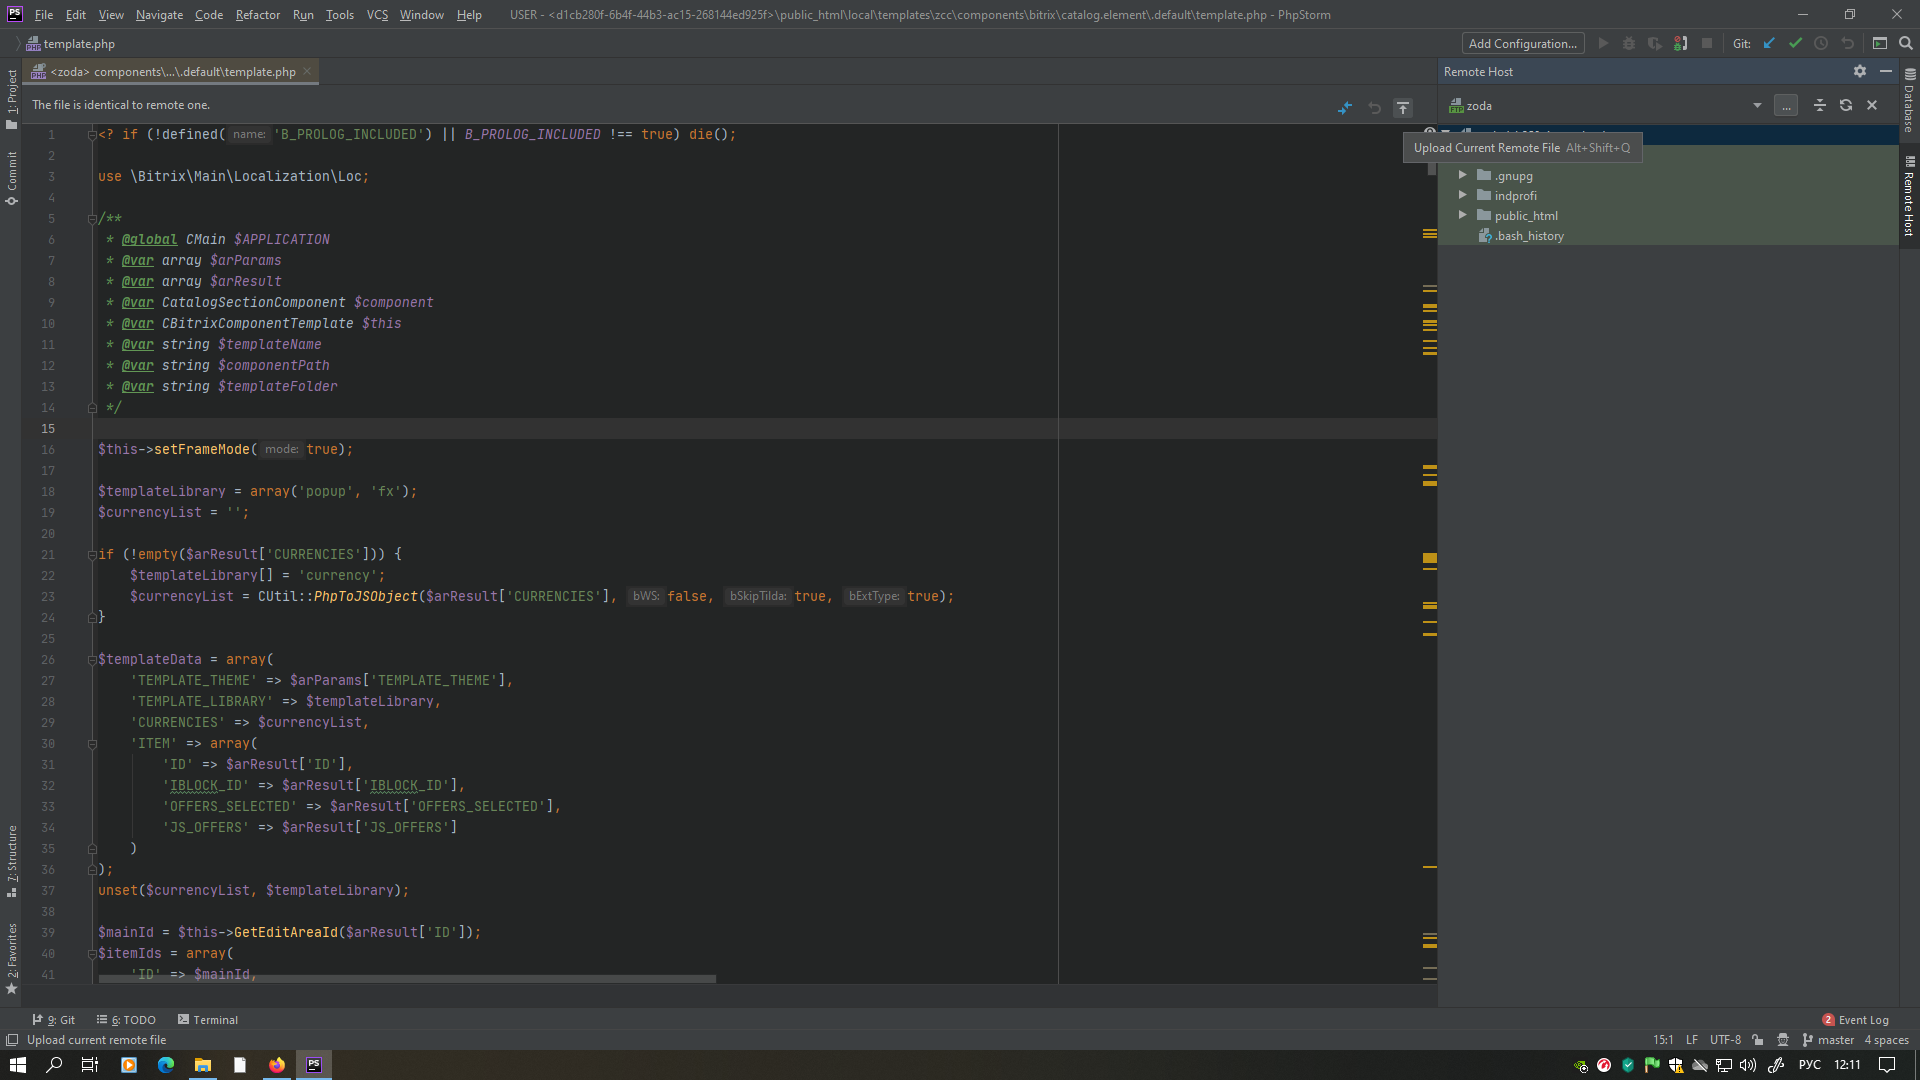Click the tool windows quick access icon
The image size is (1920, 1080).
coord(12,1040)
